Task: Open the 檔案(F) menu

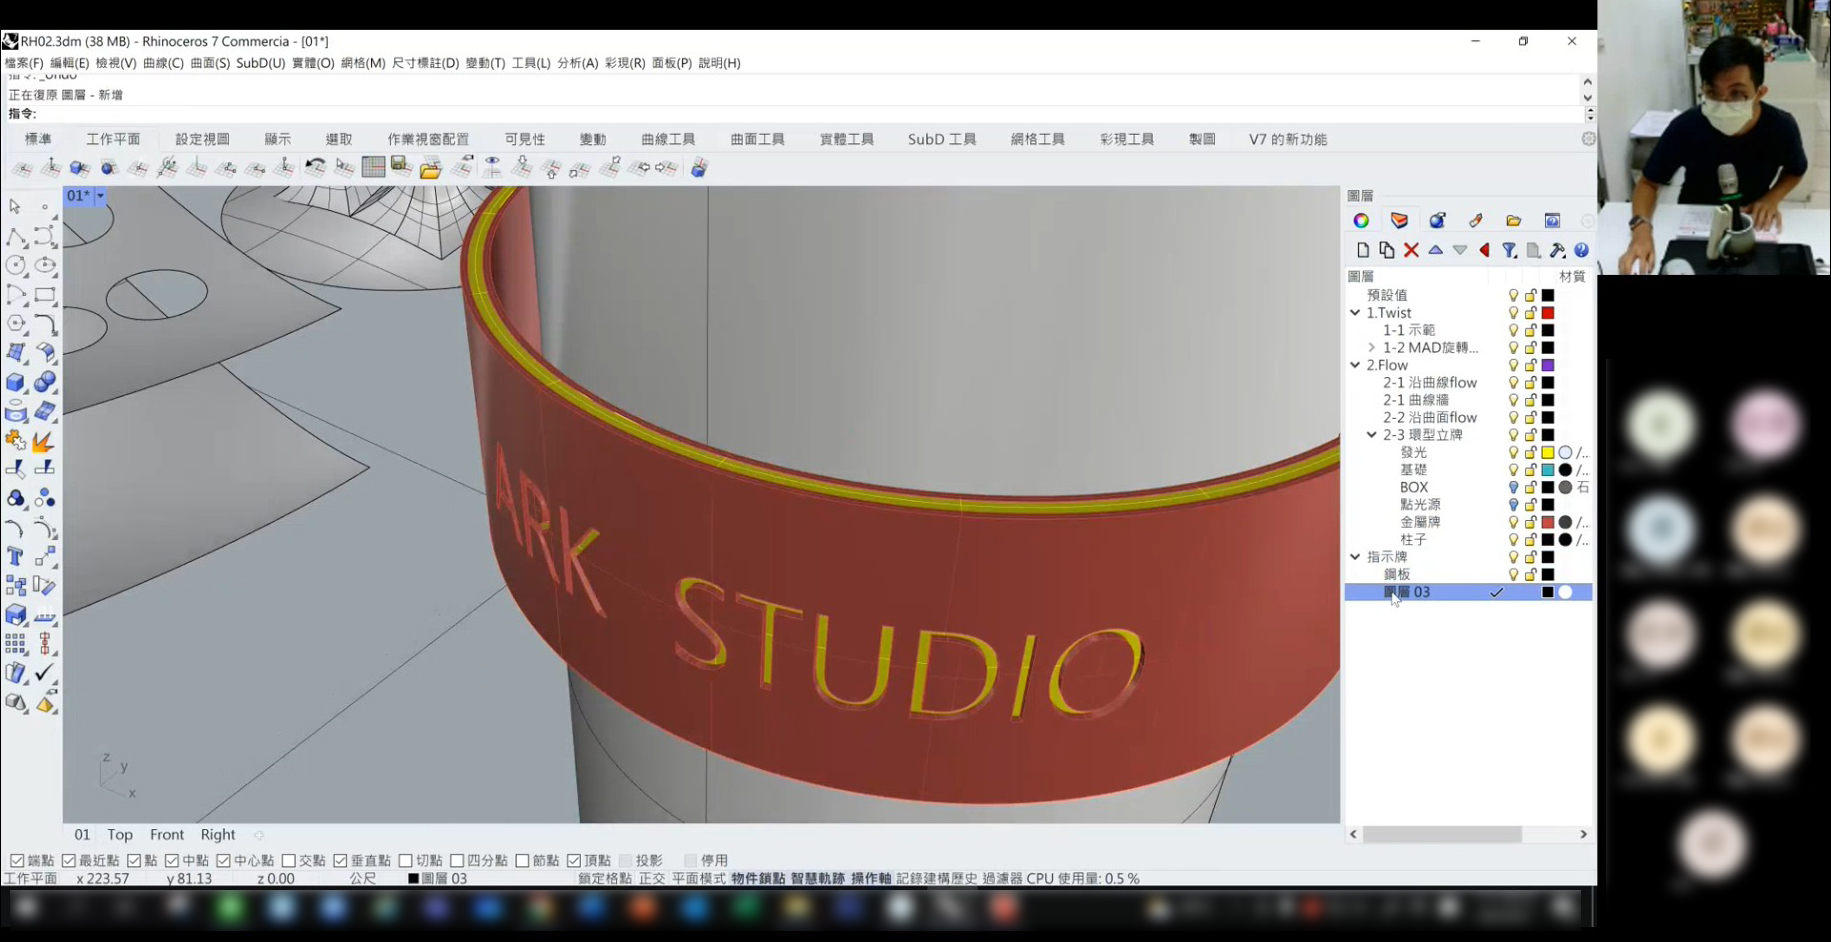Action: click(x=24, y=63)
